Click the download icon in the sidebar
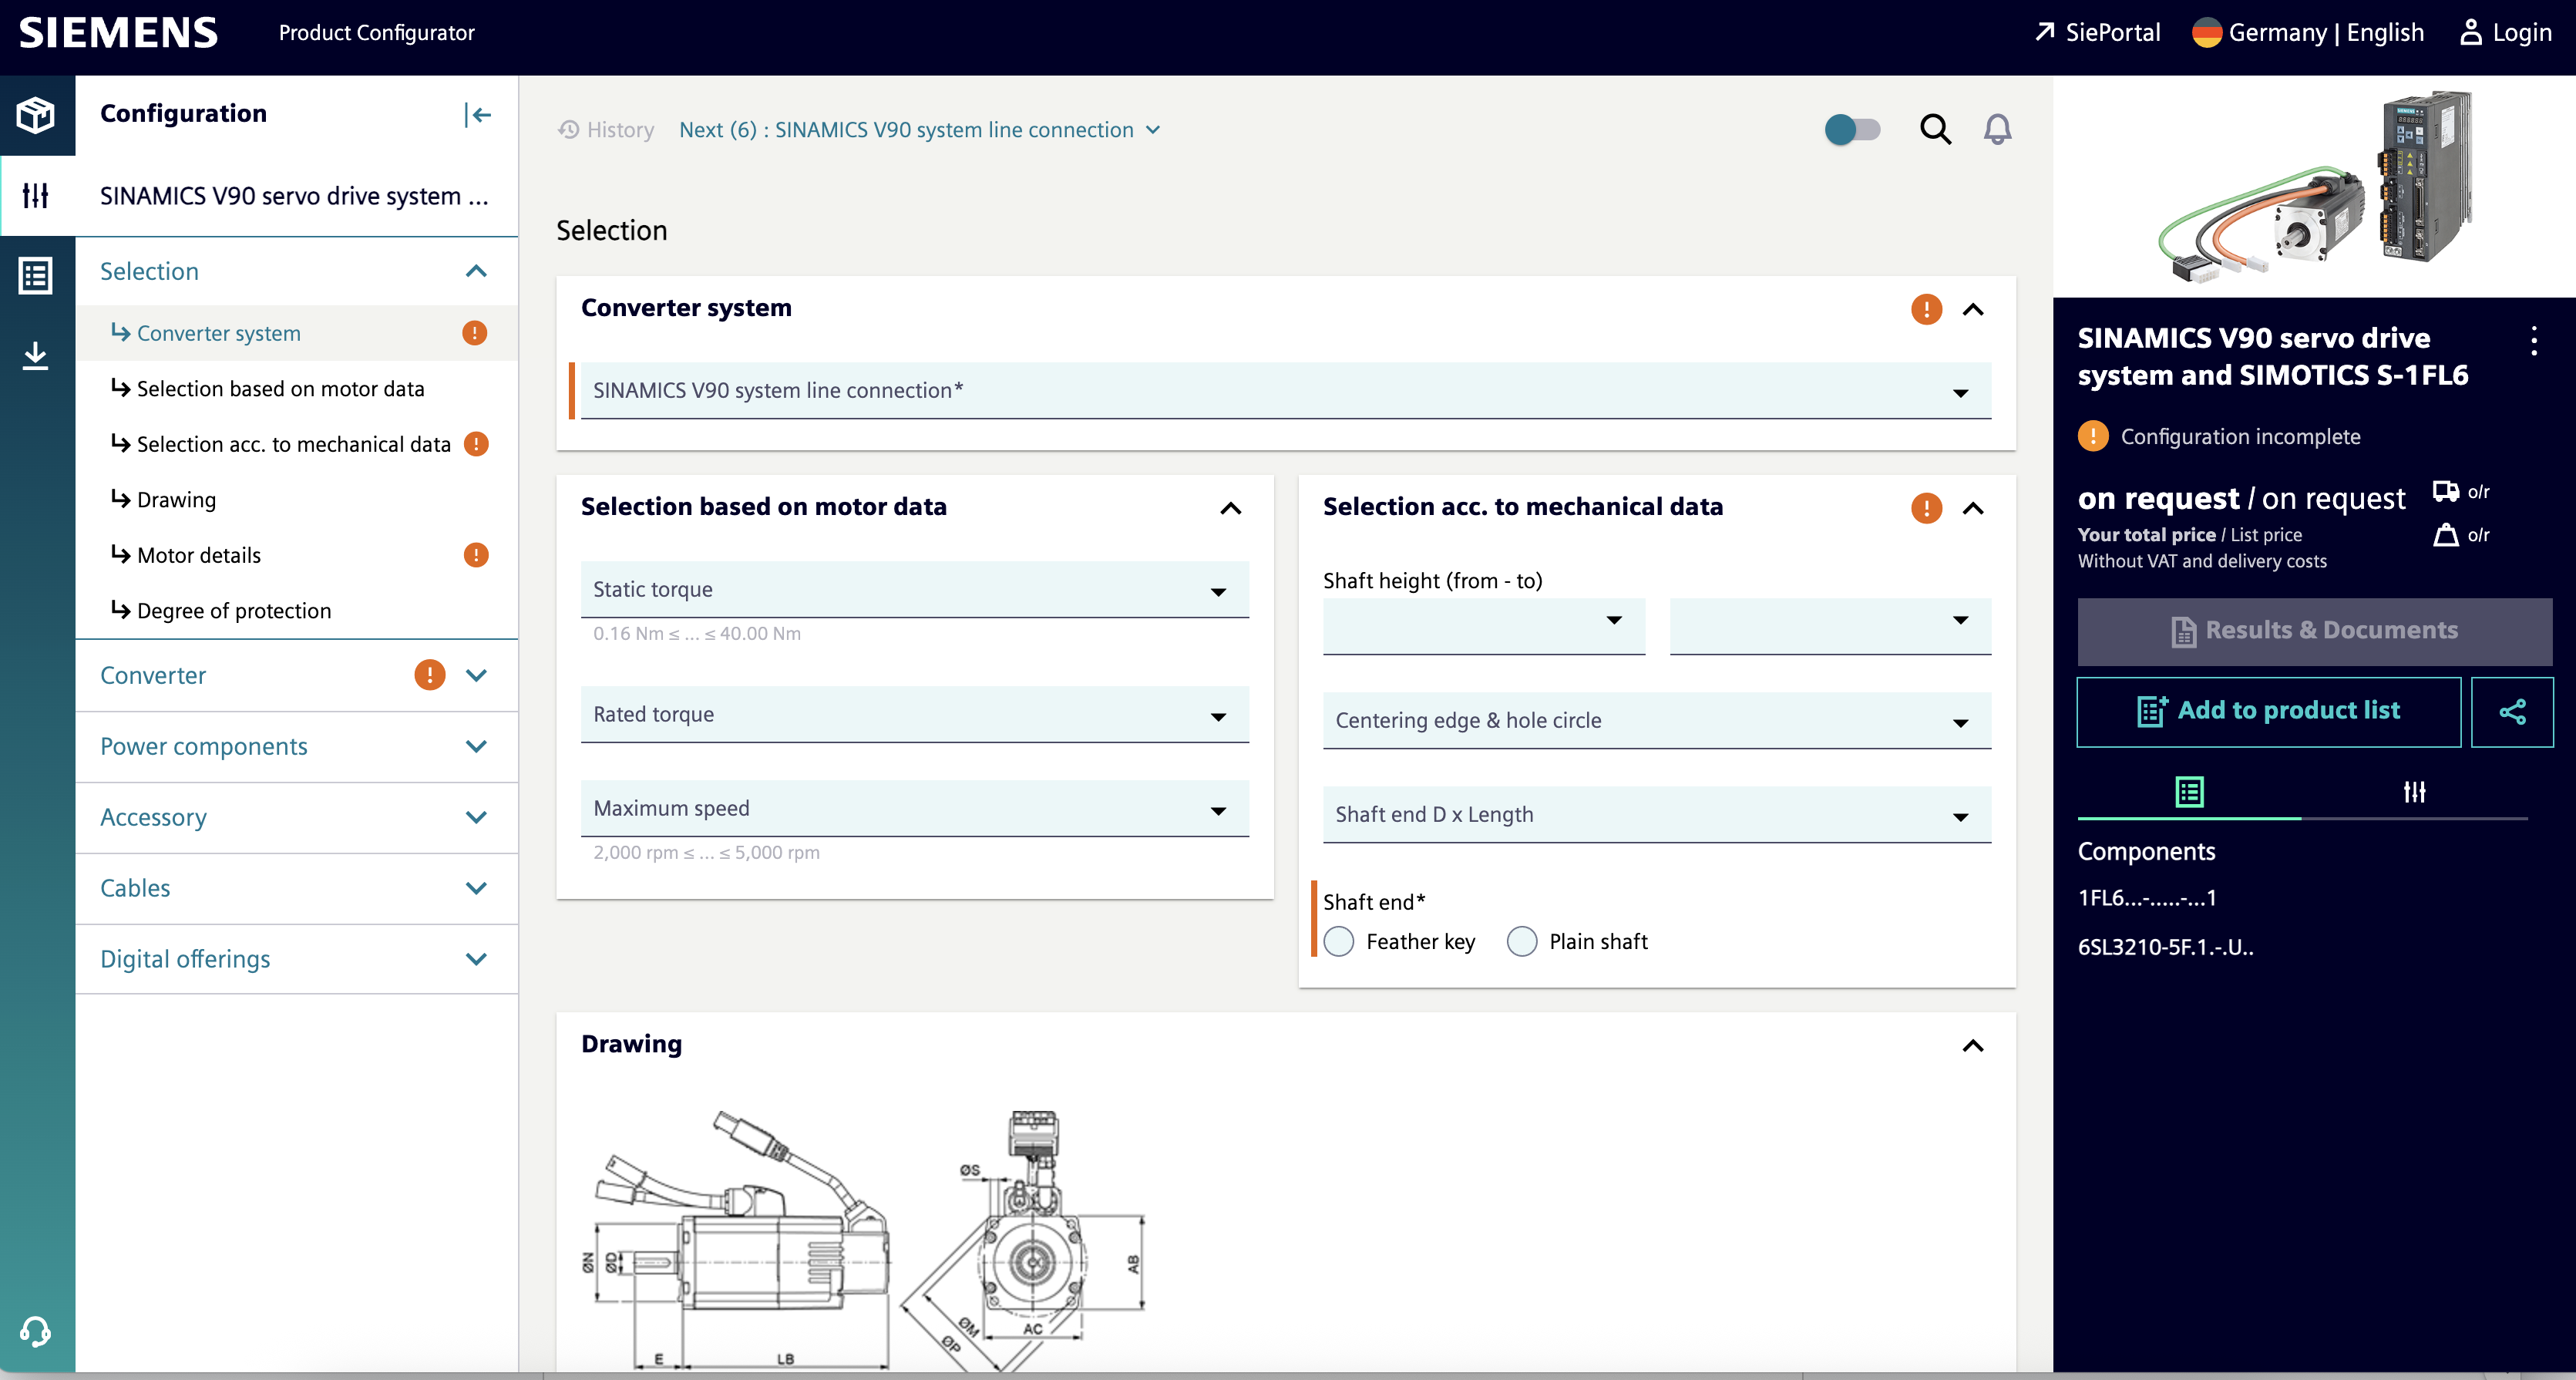2576x1380 pixels. click(x=36, y=354)
